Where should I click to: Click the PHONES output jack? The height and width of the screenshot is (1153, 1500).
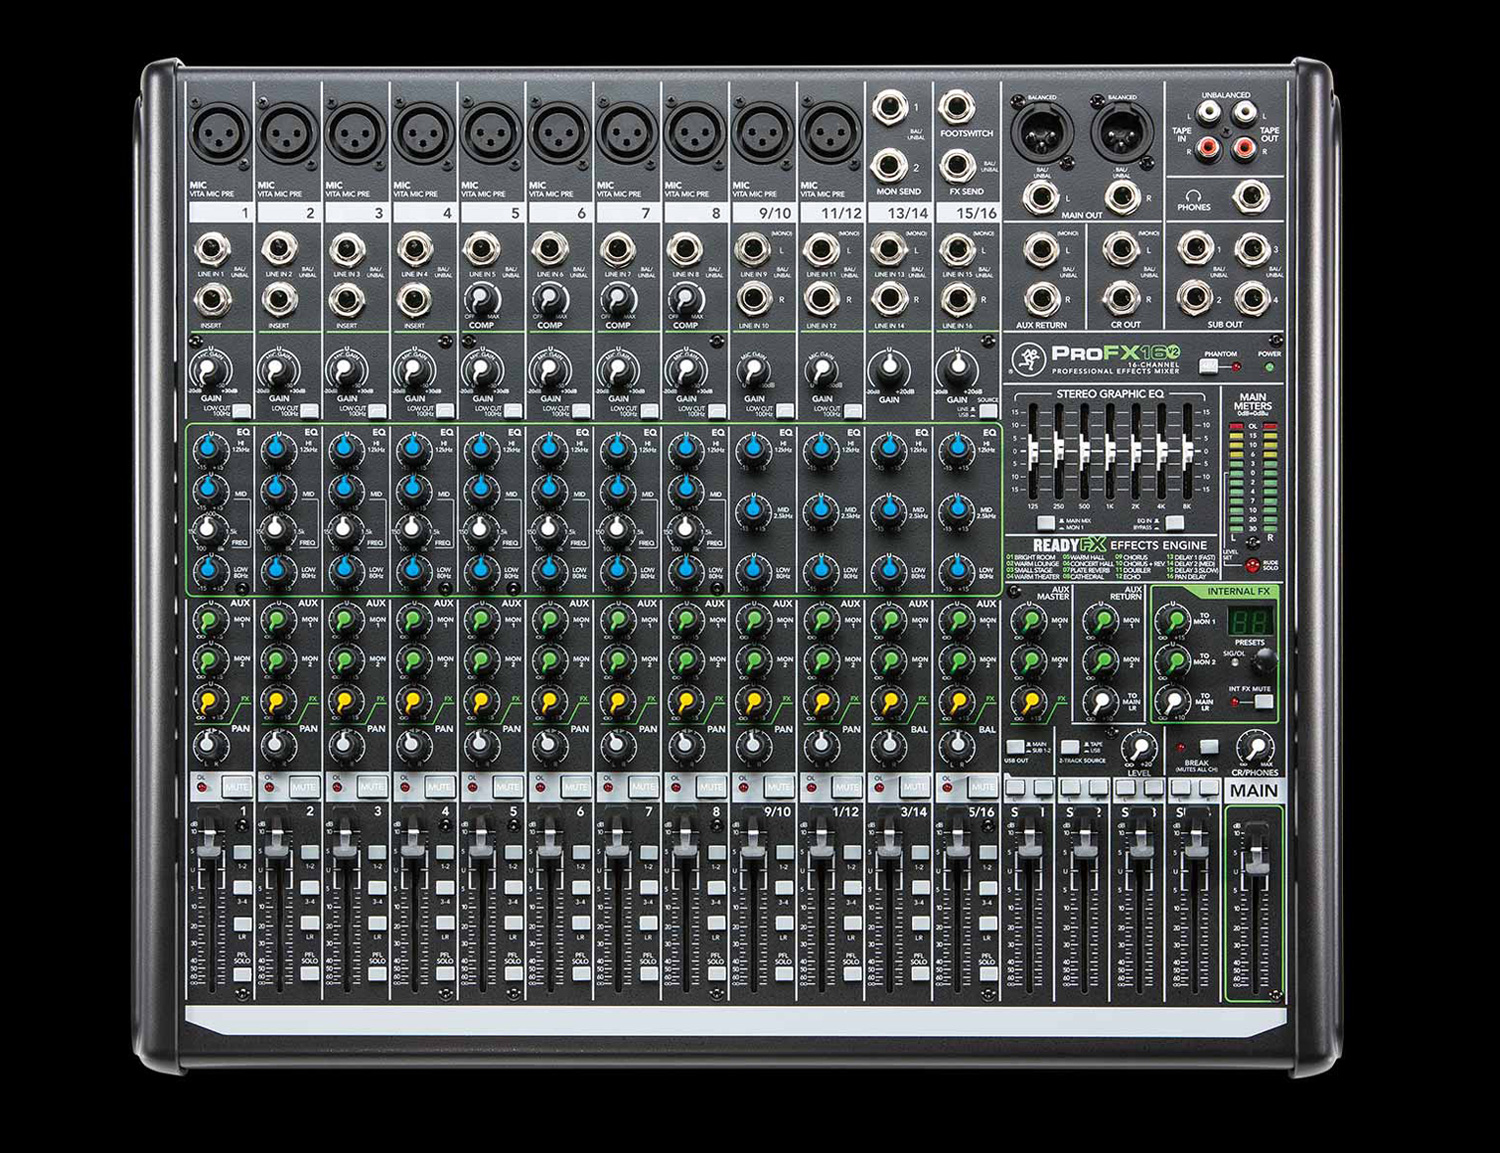1250,196
